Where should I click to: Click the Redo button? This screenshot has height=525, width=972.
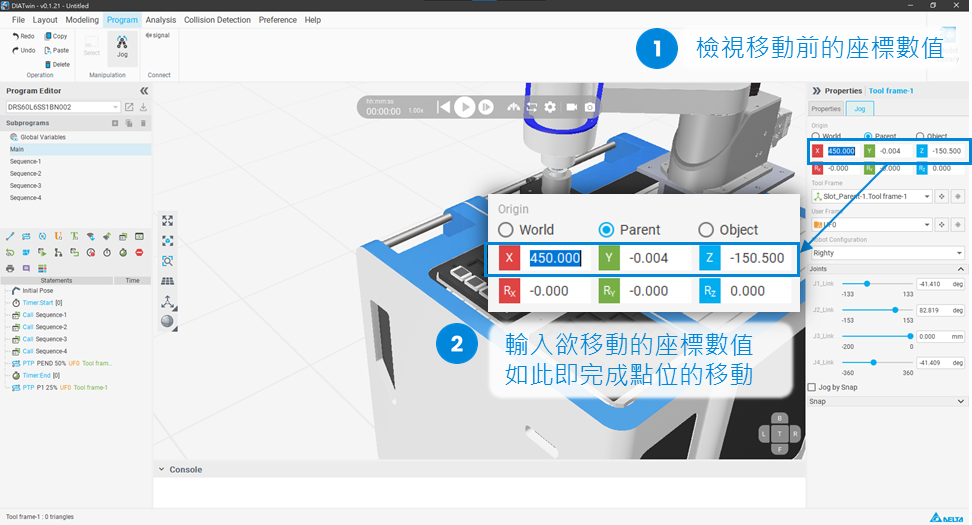click(23, 36)
